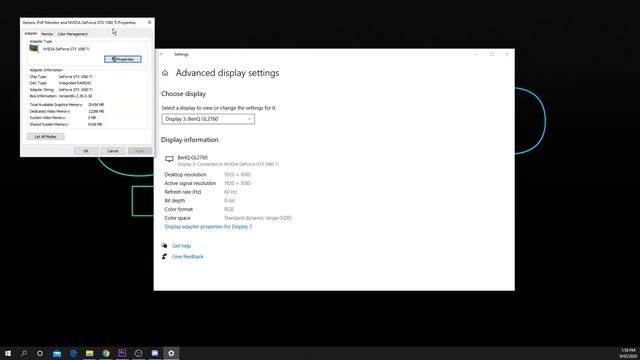
Task: Click Shared System Memory label
Action: click(49, 124)
